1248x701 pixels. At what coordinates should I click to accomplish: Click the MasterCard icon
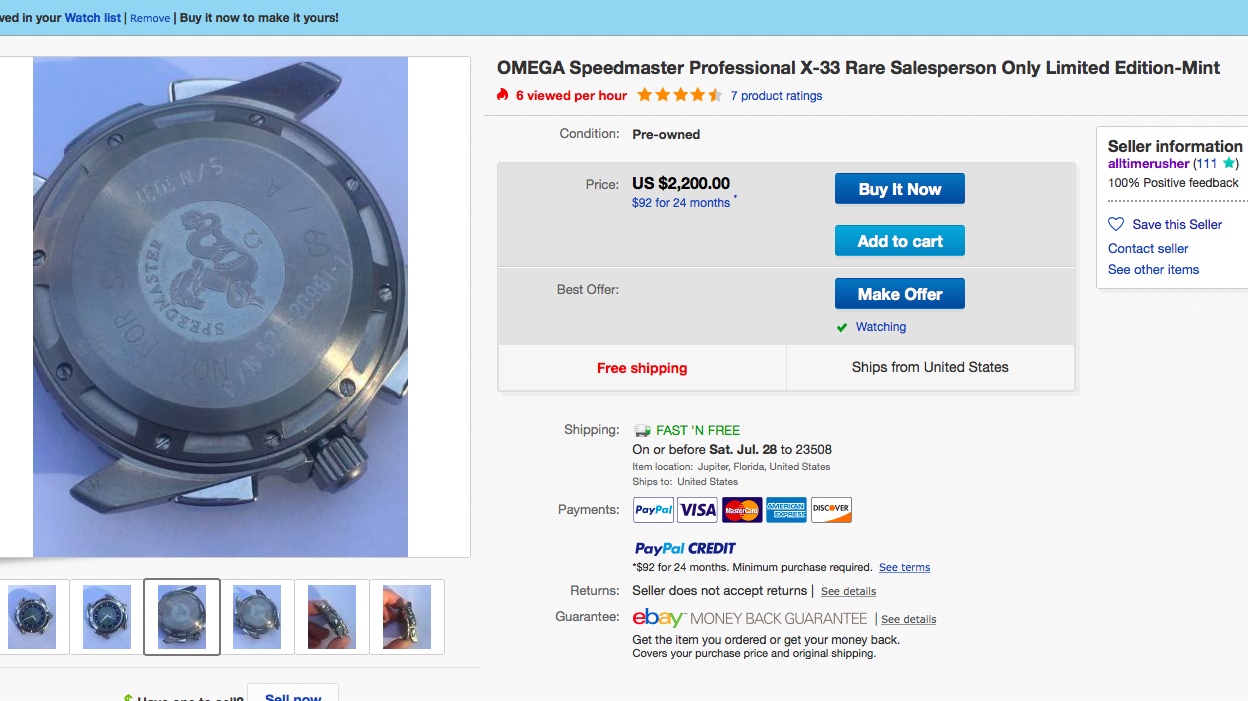coord(742,510)
